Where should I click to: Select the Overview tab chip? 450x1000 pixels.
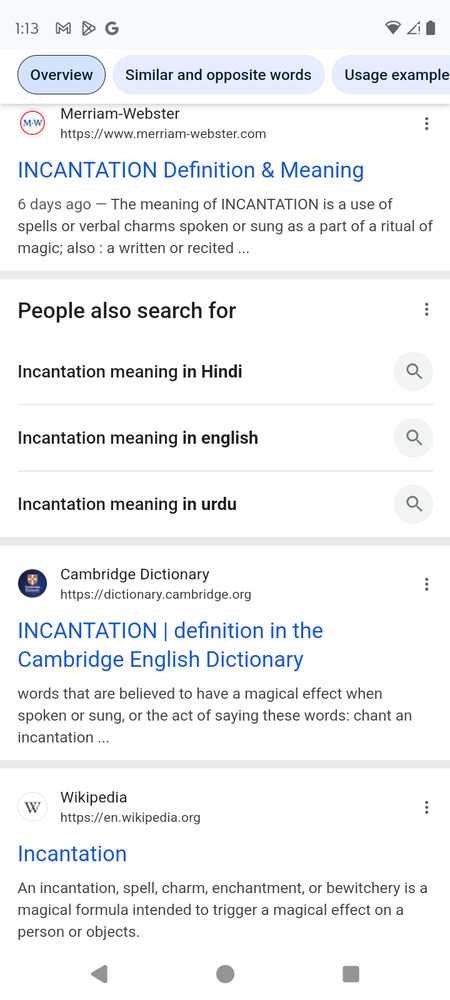tap(61, 75)
